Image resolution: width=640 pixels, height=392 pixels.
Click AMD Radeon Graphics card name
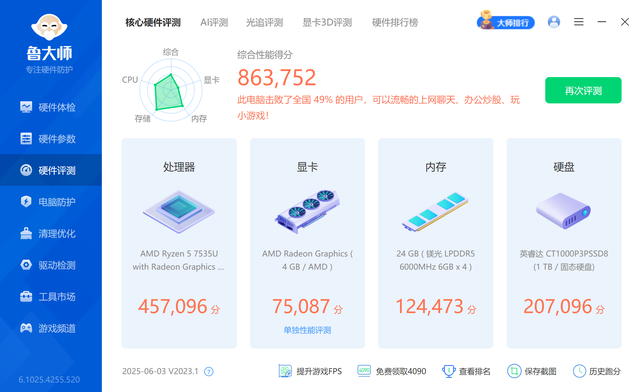307,260
